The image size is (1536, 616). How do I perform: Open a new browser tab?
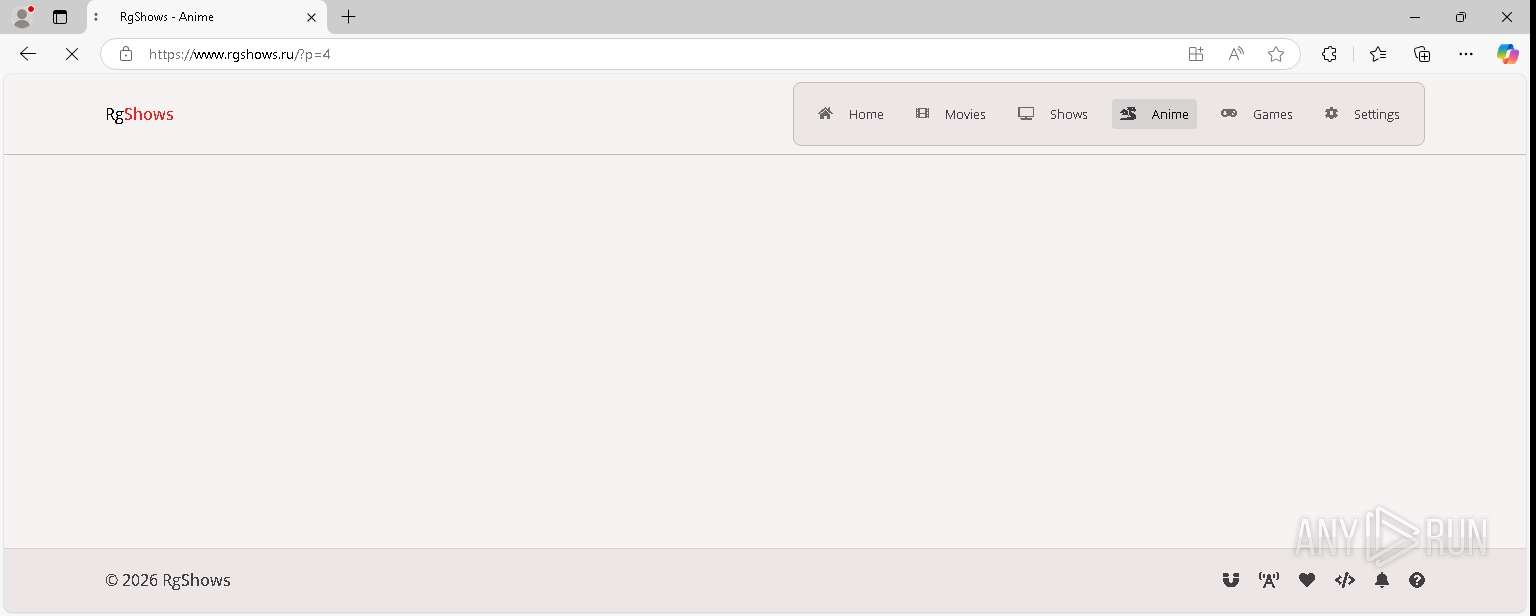point(348,17)
